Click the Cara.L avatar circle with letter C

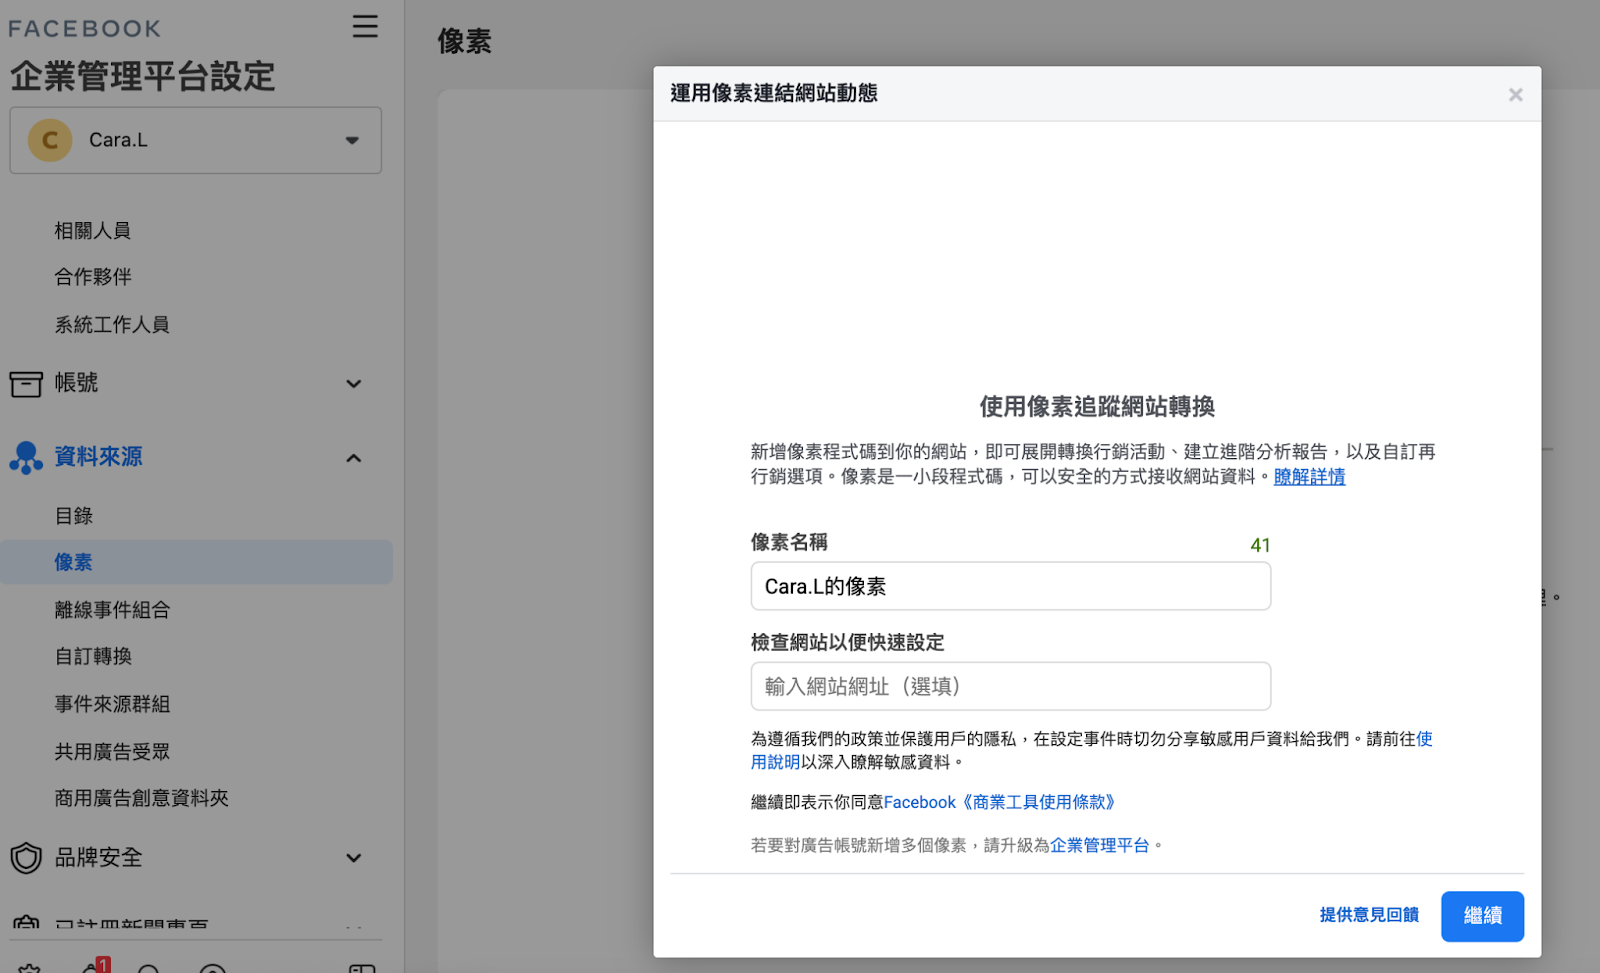coord(50,140)
